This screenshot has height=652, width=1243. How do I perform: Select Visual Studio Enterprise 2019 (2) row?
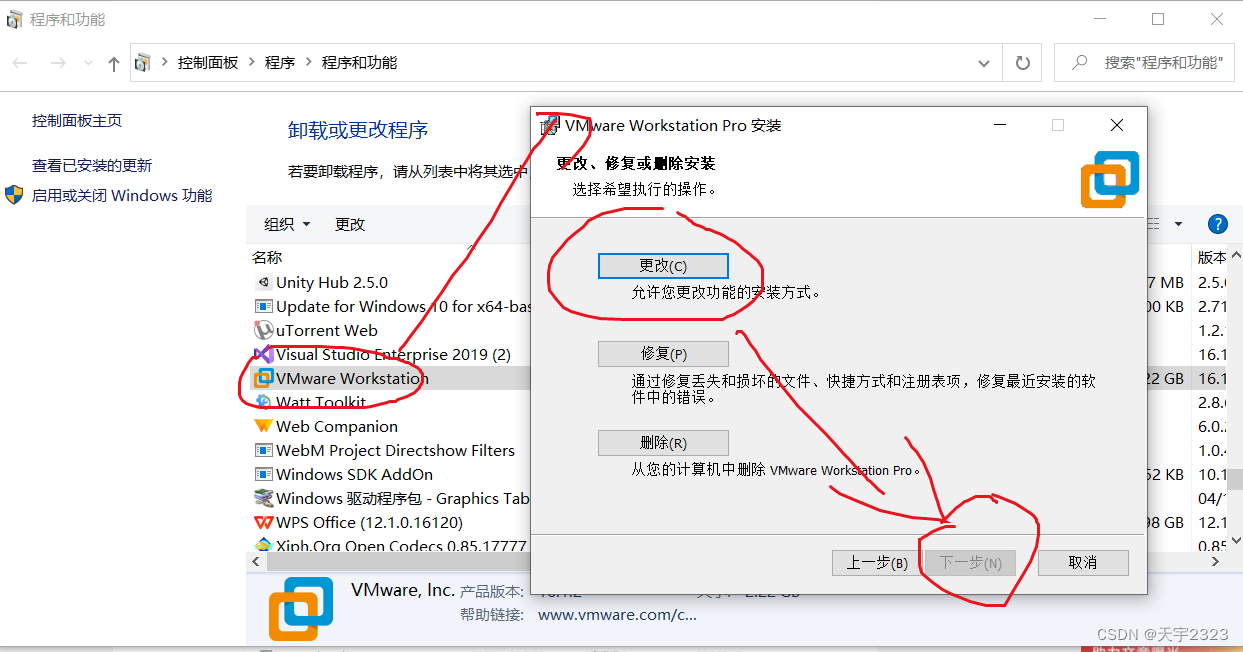pos(392,354)
